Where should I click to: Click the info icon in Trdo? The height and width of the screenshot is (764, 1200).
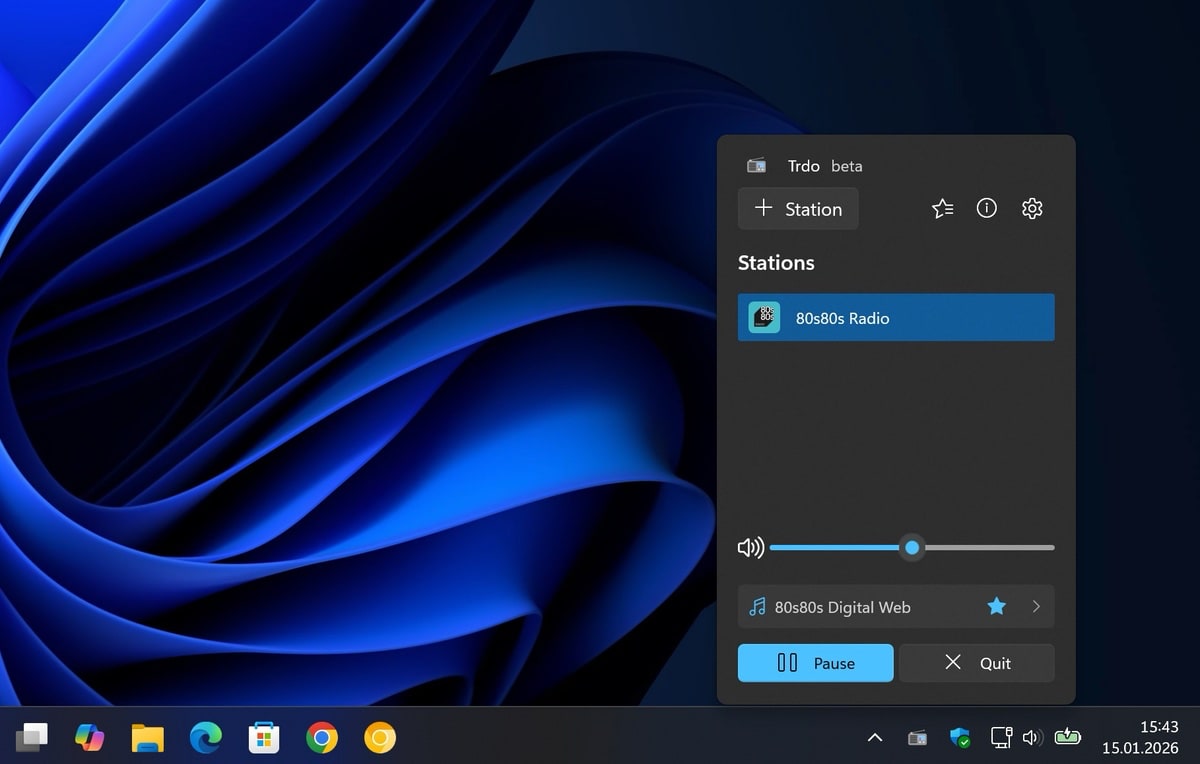coord(986,208)
